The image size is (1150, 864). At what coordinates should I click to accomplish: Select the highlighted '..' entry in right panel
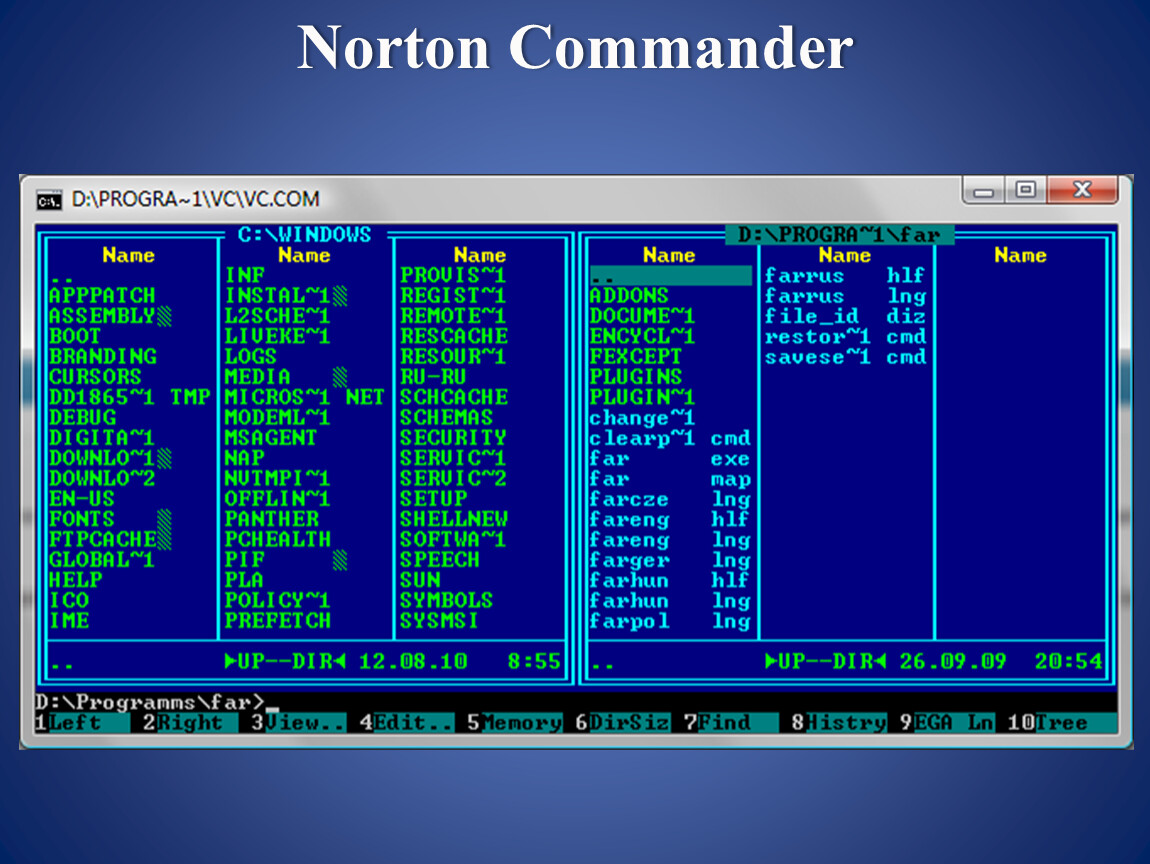(670, 276)
